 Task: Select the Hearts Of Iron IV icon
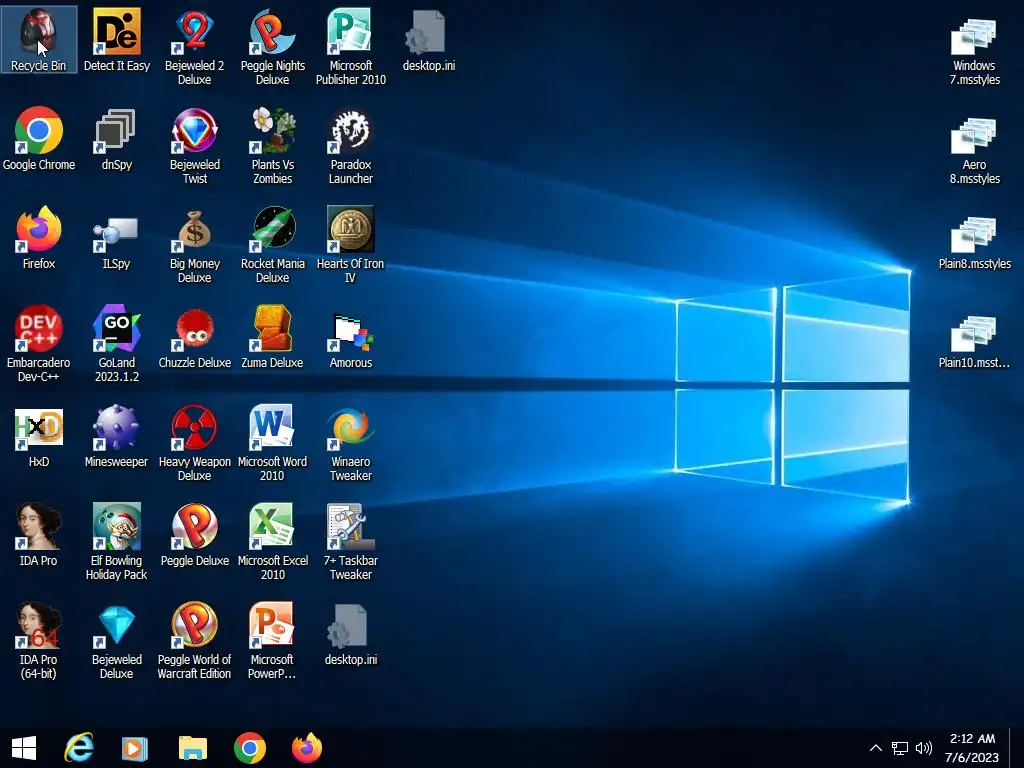(x=351, y=245)
